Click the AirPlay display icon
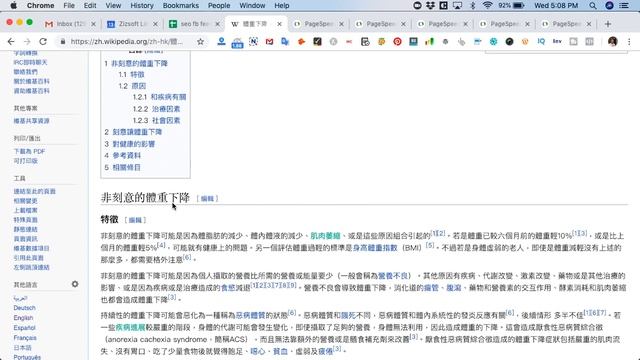This screenshot has height=360, width=640. (457, 6)
